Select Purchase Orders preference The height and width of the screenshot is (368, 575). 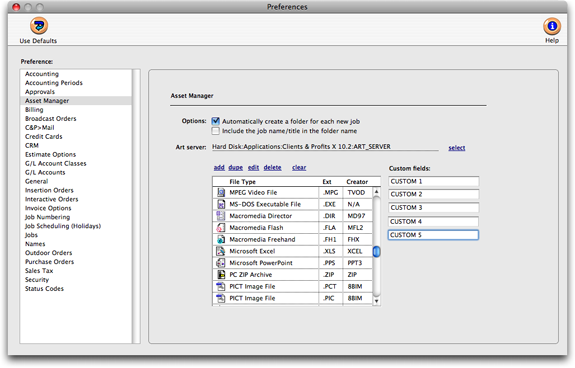76,262
